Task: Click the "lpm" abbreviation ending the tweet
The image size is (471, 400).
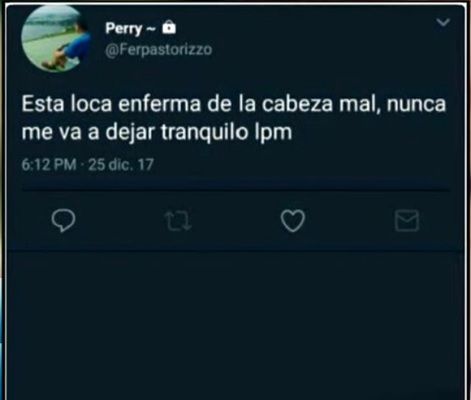Action: pyautogui.click(x=273, y=133)
